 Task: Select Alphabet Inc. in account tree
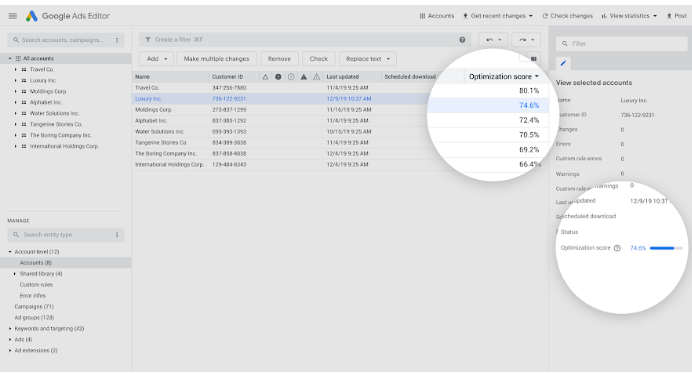tap(45, 102)
